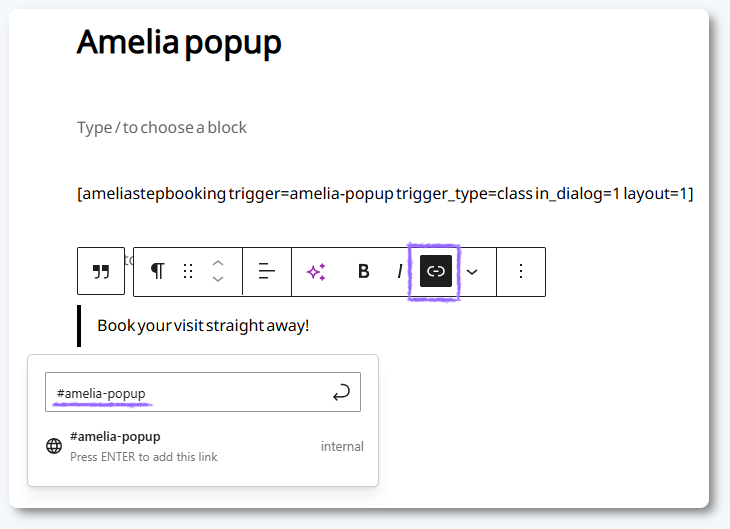This screenshot has height=529, width=730.
Task: Move the block up with the up arrow
Action: pos(218,264)
